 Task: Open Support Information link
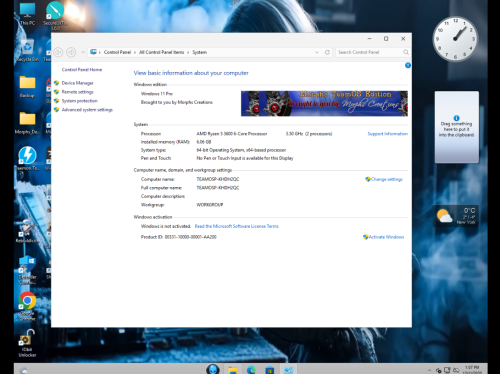click(x=387, y=134)
